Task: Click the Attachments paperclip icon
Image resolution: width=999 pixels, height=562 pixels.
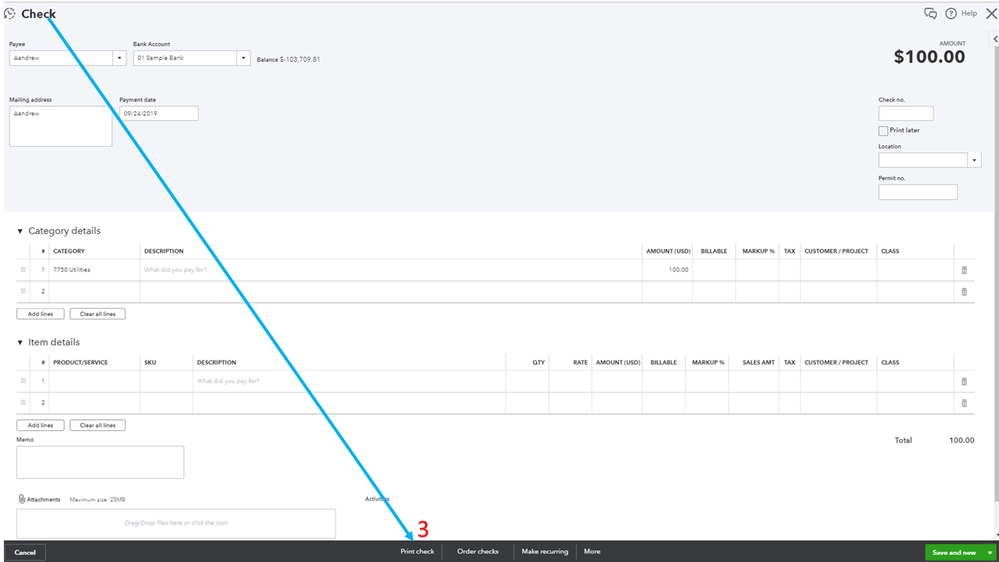Action: pos(22,499)
